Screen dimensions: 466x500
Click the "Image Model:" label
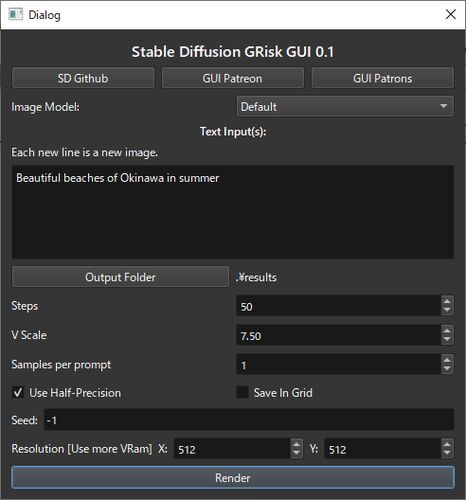tap(46, 107)
